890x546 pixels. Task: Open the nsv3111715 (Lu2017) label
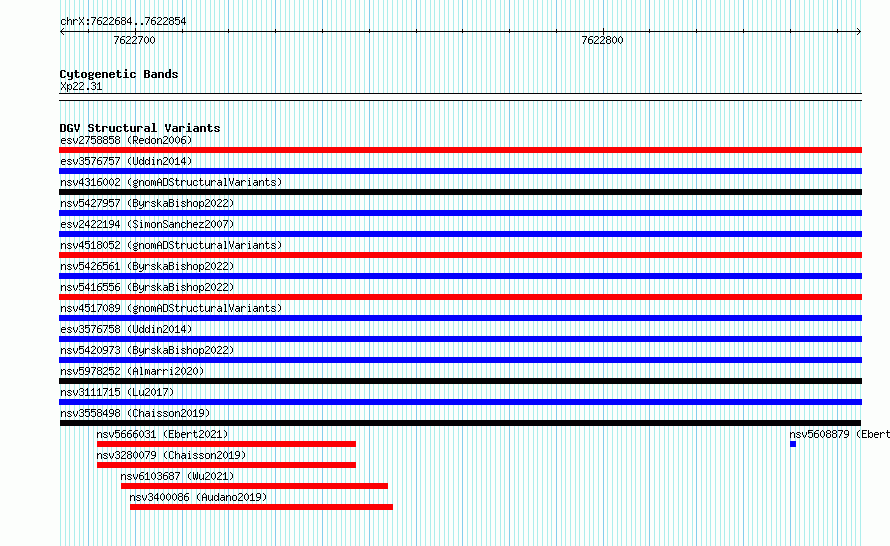117,392
